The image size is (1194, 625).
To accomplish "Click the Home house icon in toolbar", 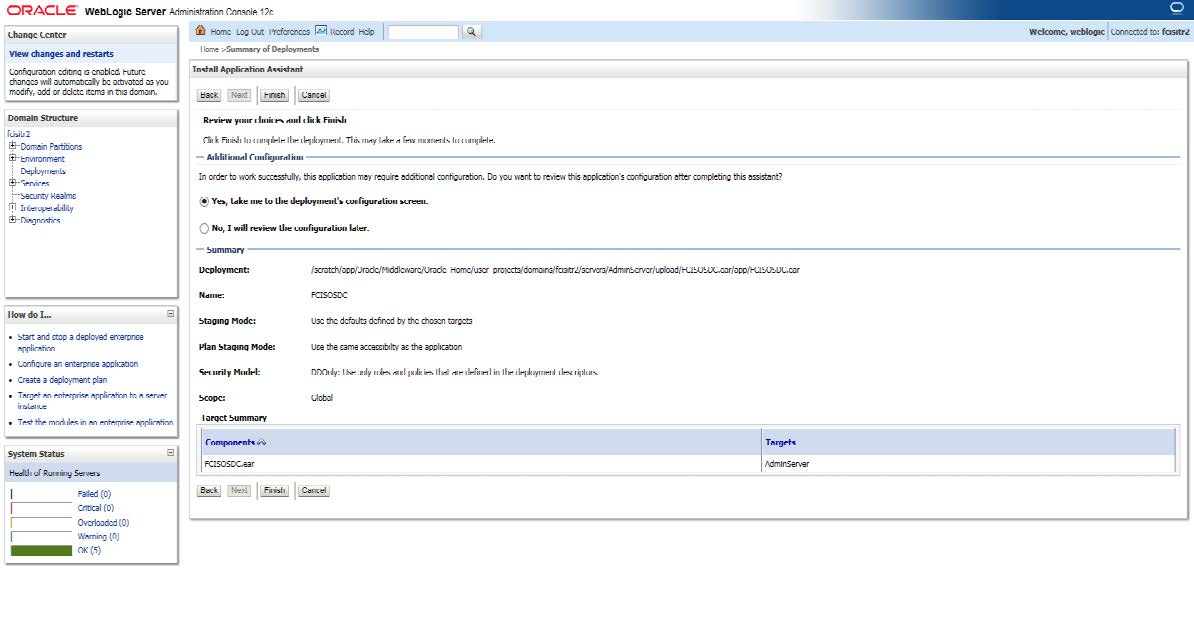I will [200, 30].
